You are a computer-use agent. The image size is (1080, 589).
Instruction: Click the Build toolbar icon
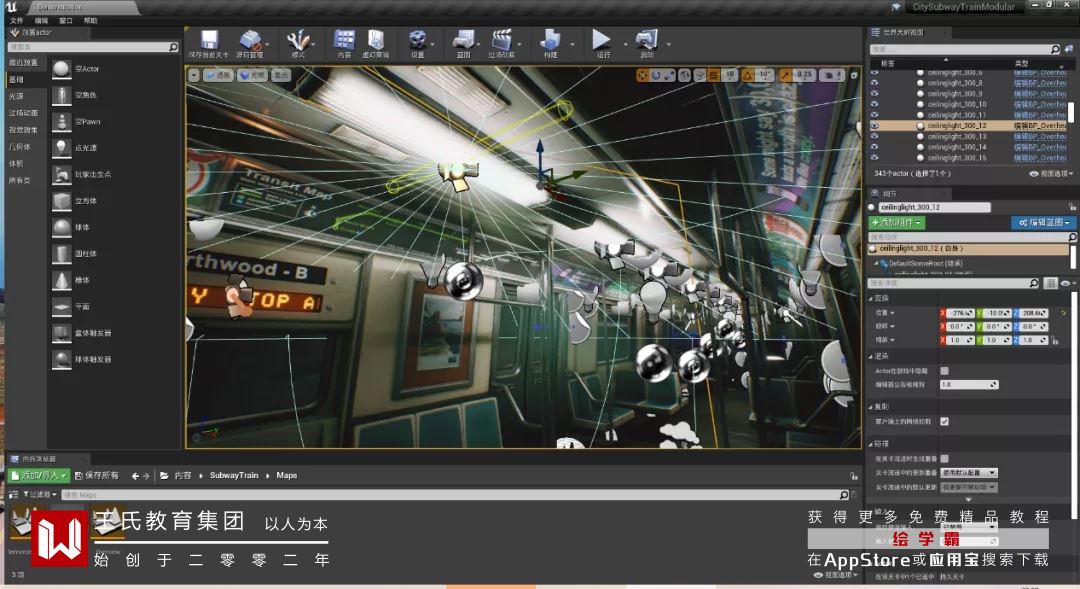(550, 41)
